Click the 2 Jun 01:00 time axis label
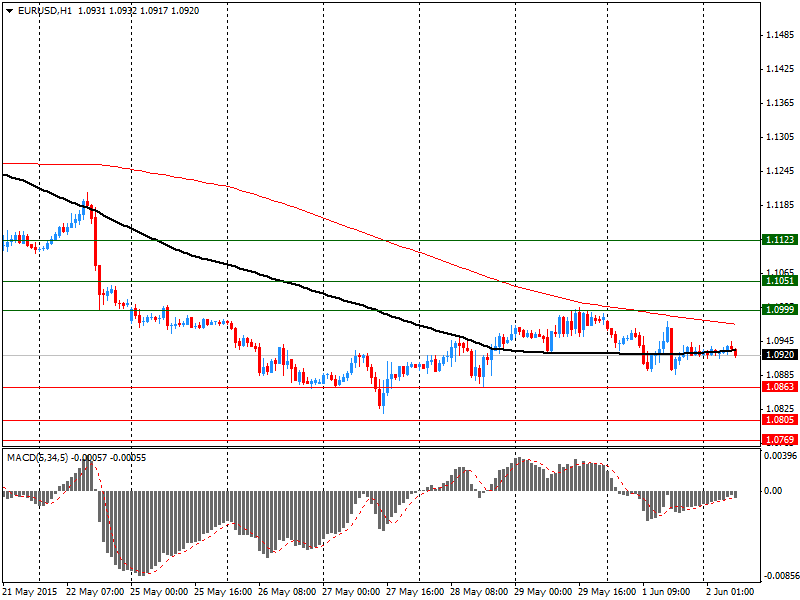Viewport: 800px width, 600px height. (730, 592)
